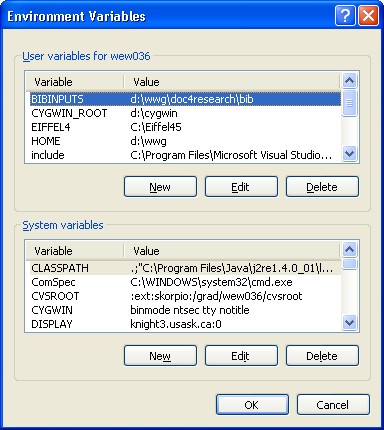Create a New user variable

pos(160,187)
